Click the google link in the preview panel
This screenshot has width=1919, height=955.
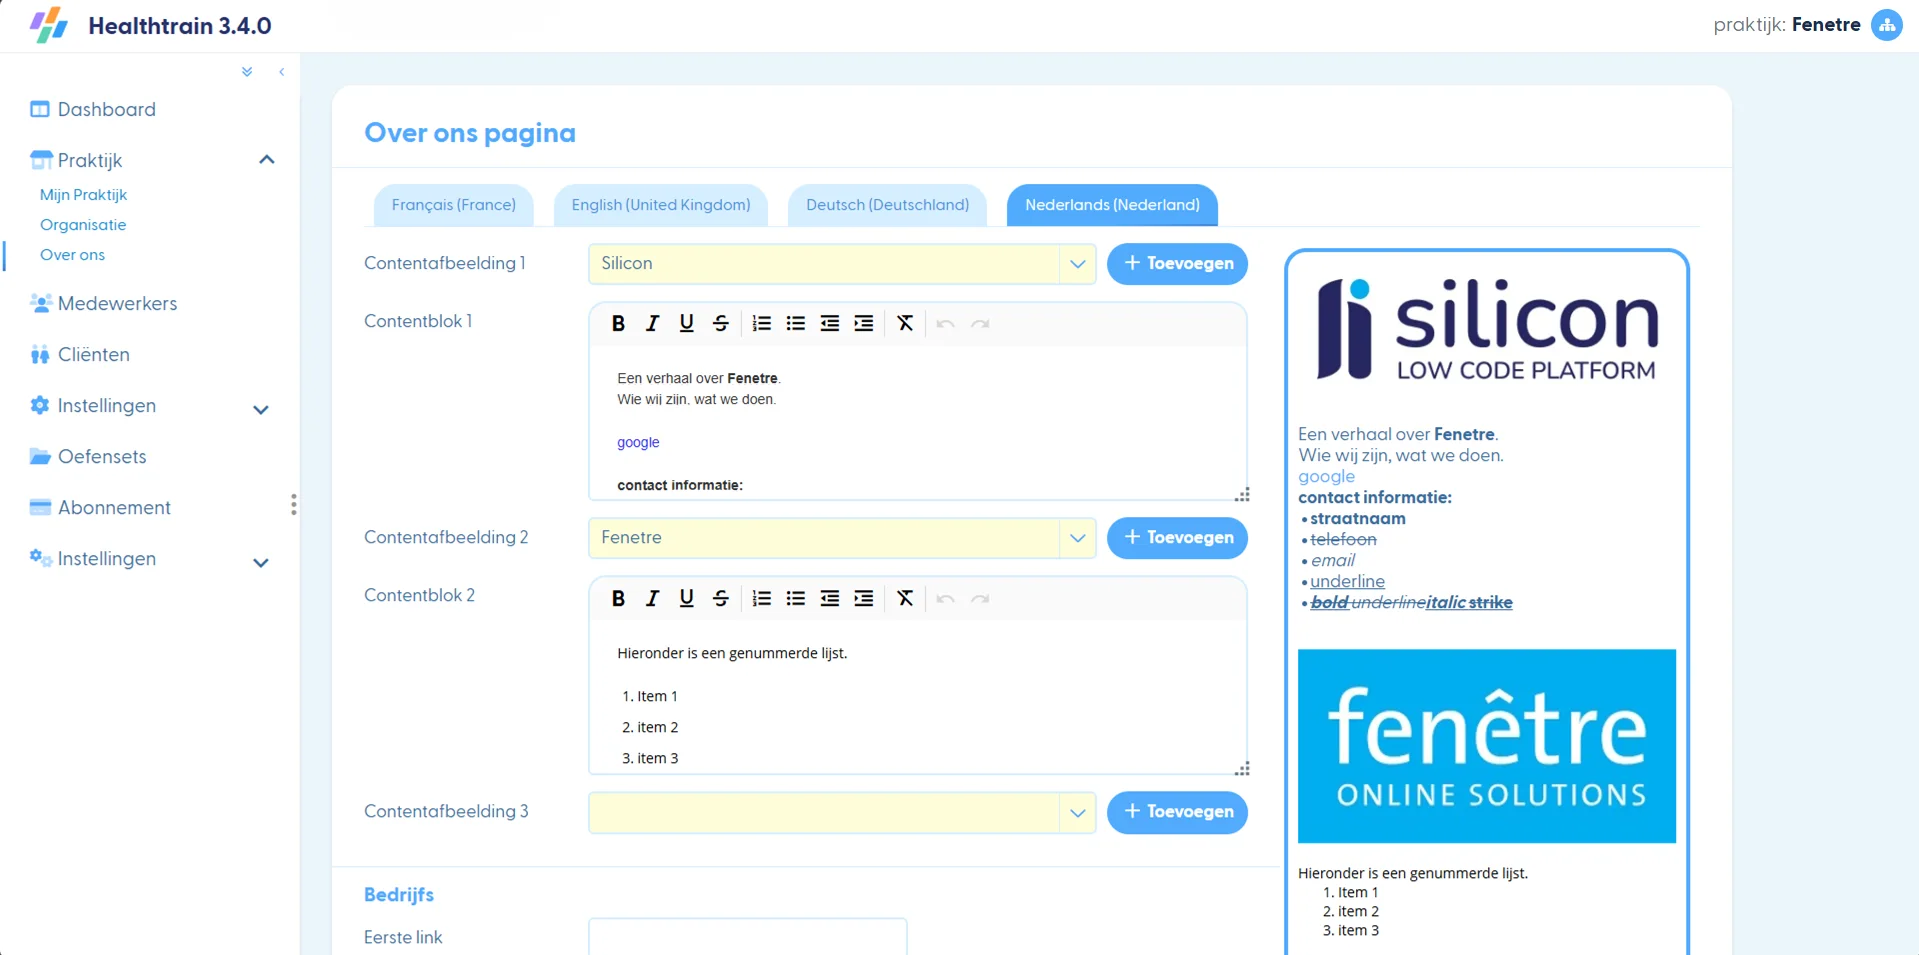[1326, 477]
